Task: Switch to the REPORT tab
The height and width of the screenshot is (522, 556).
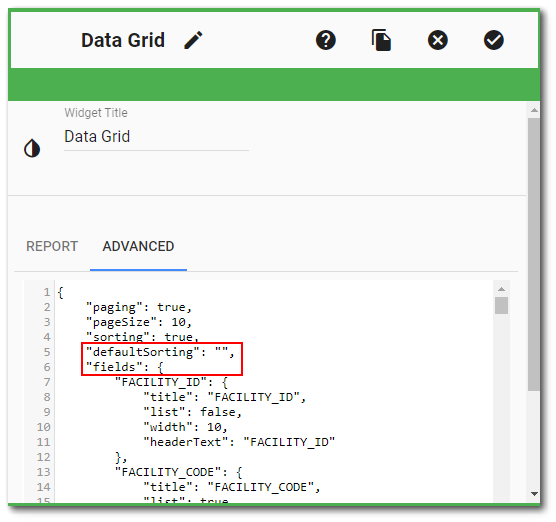Action: point(52,246)
